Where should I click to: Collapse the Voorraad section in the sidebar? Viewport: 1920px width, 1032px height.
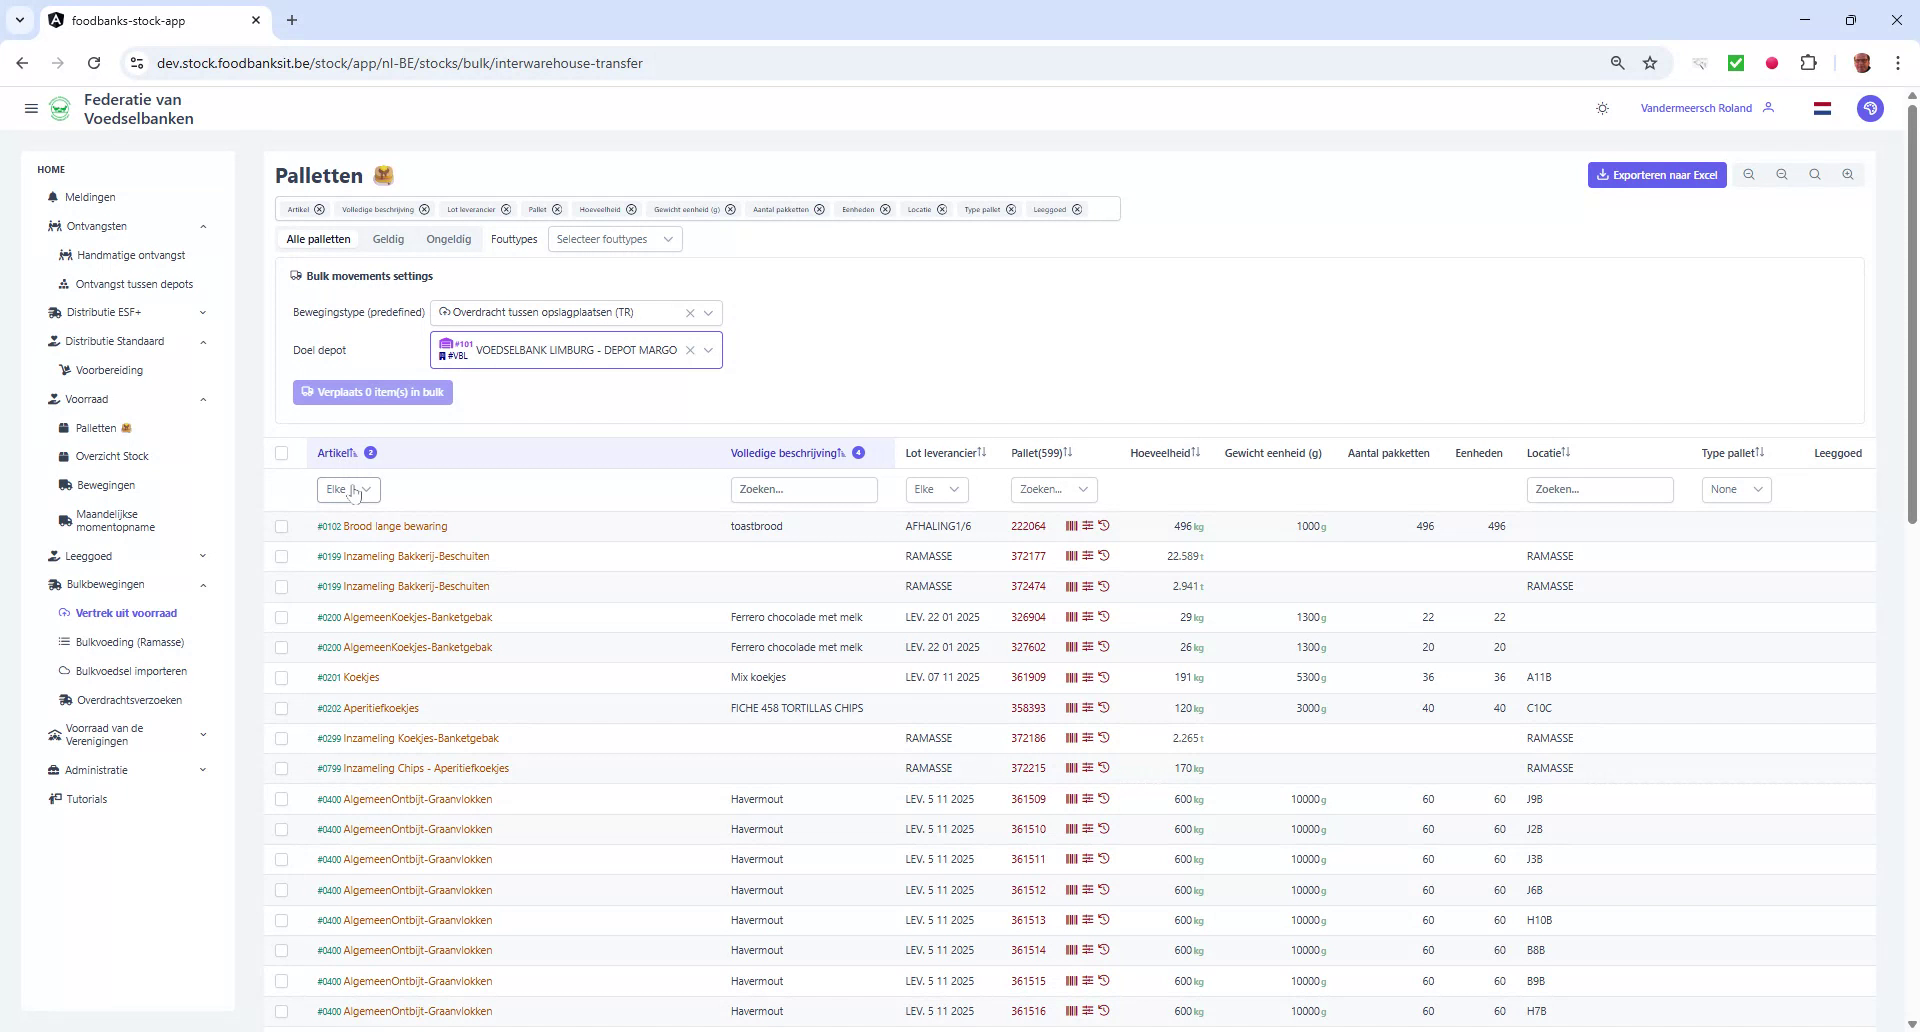coord(204,399)
